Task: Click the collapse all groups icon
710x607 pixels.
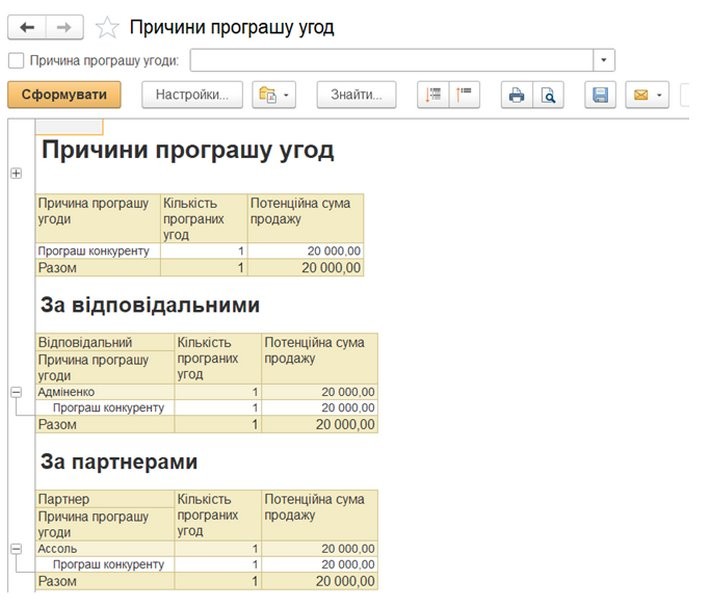Action: [465, 95]
